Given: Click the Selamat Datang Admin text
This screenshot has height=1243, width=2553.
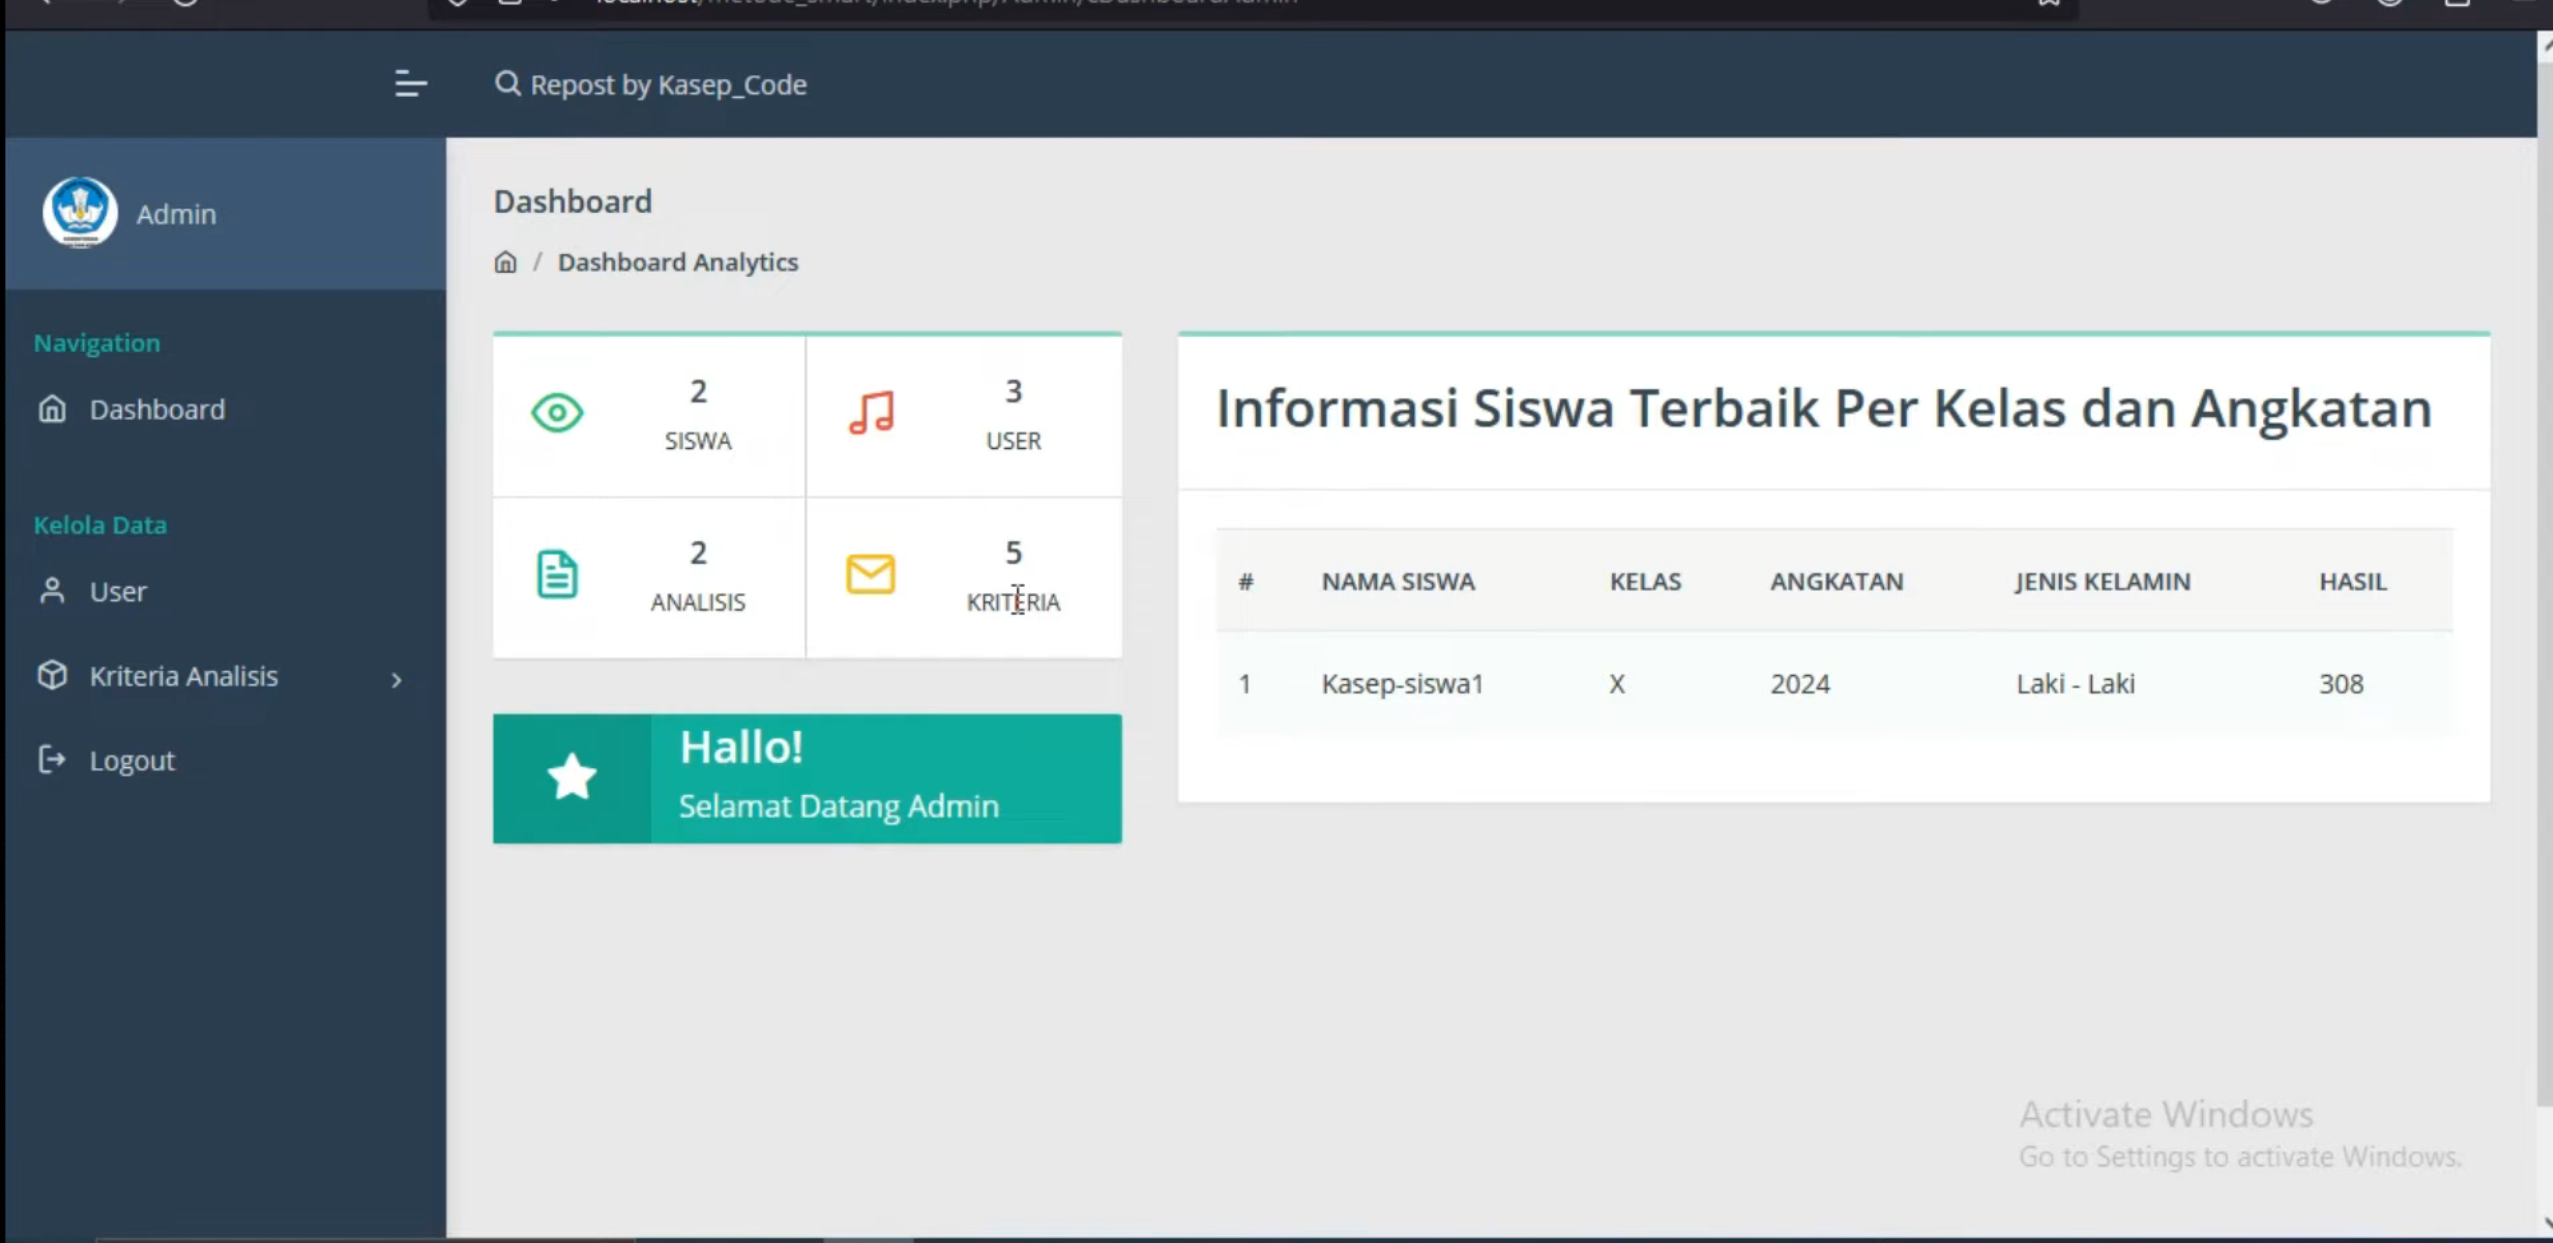Looking at the screenshot, I should tap(838, 806).
